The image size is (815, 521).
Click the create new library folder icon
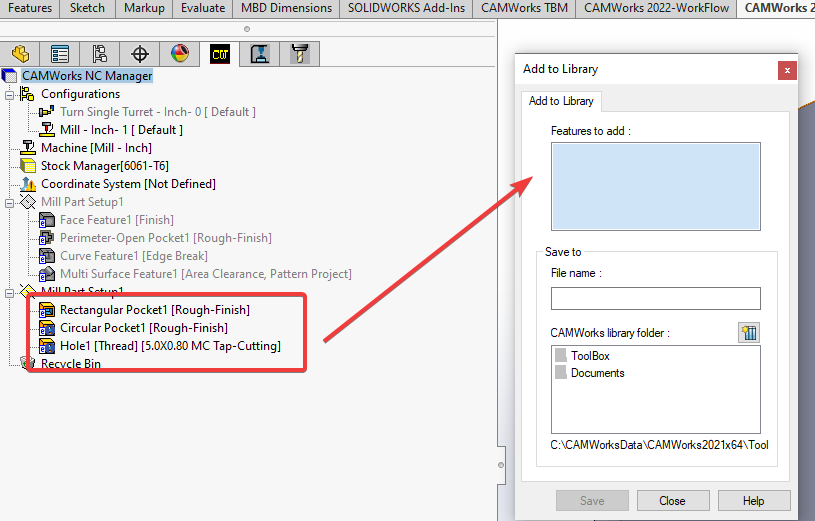(x=749, y=333)
